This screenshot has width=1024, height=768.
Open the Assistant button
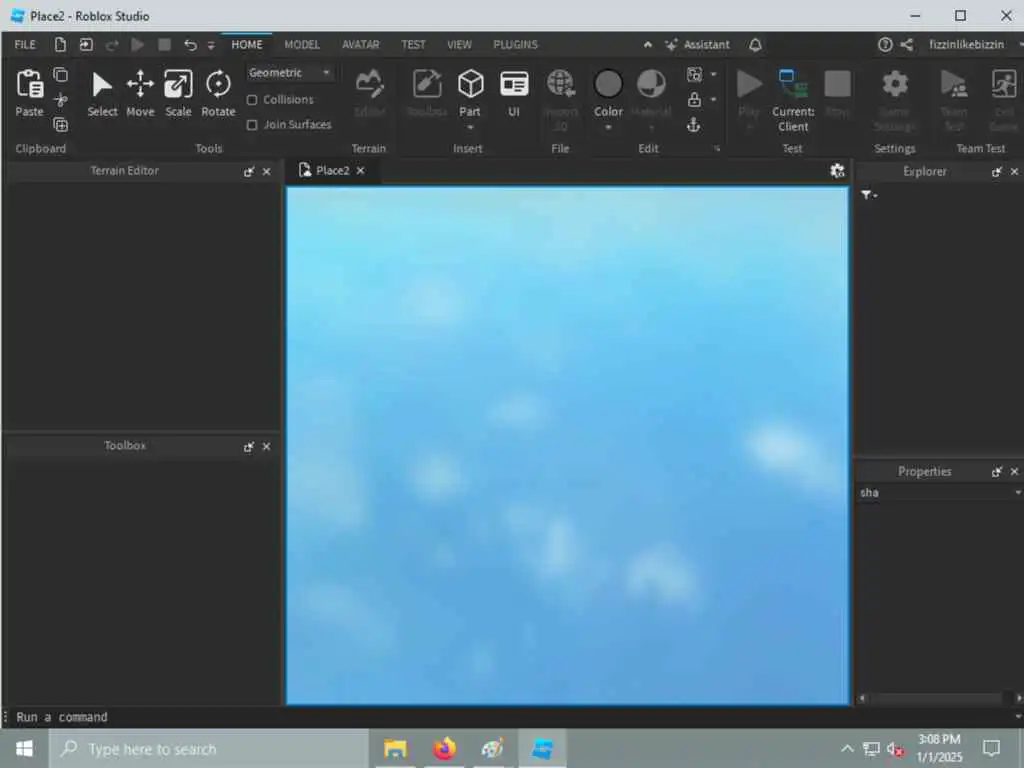(x=697, y=44)
